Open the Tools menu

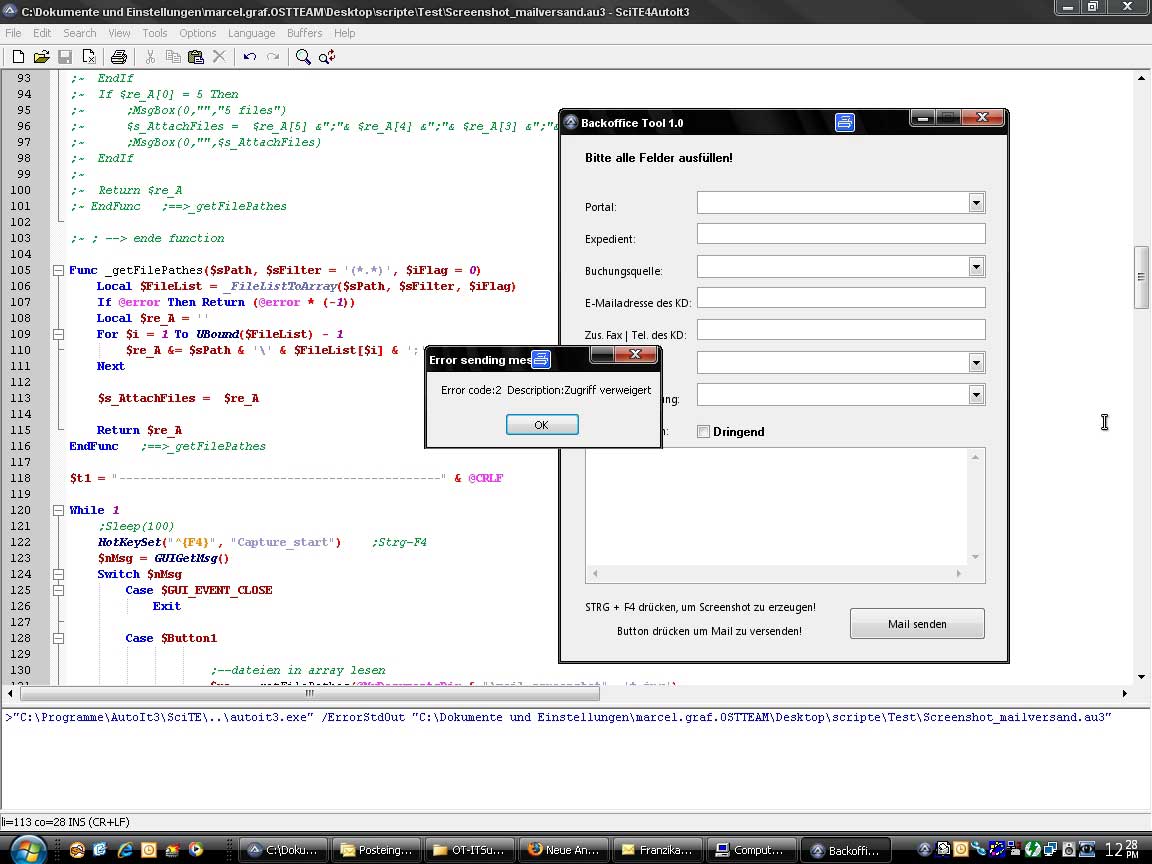point(155,33)
